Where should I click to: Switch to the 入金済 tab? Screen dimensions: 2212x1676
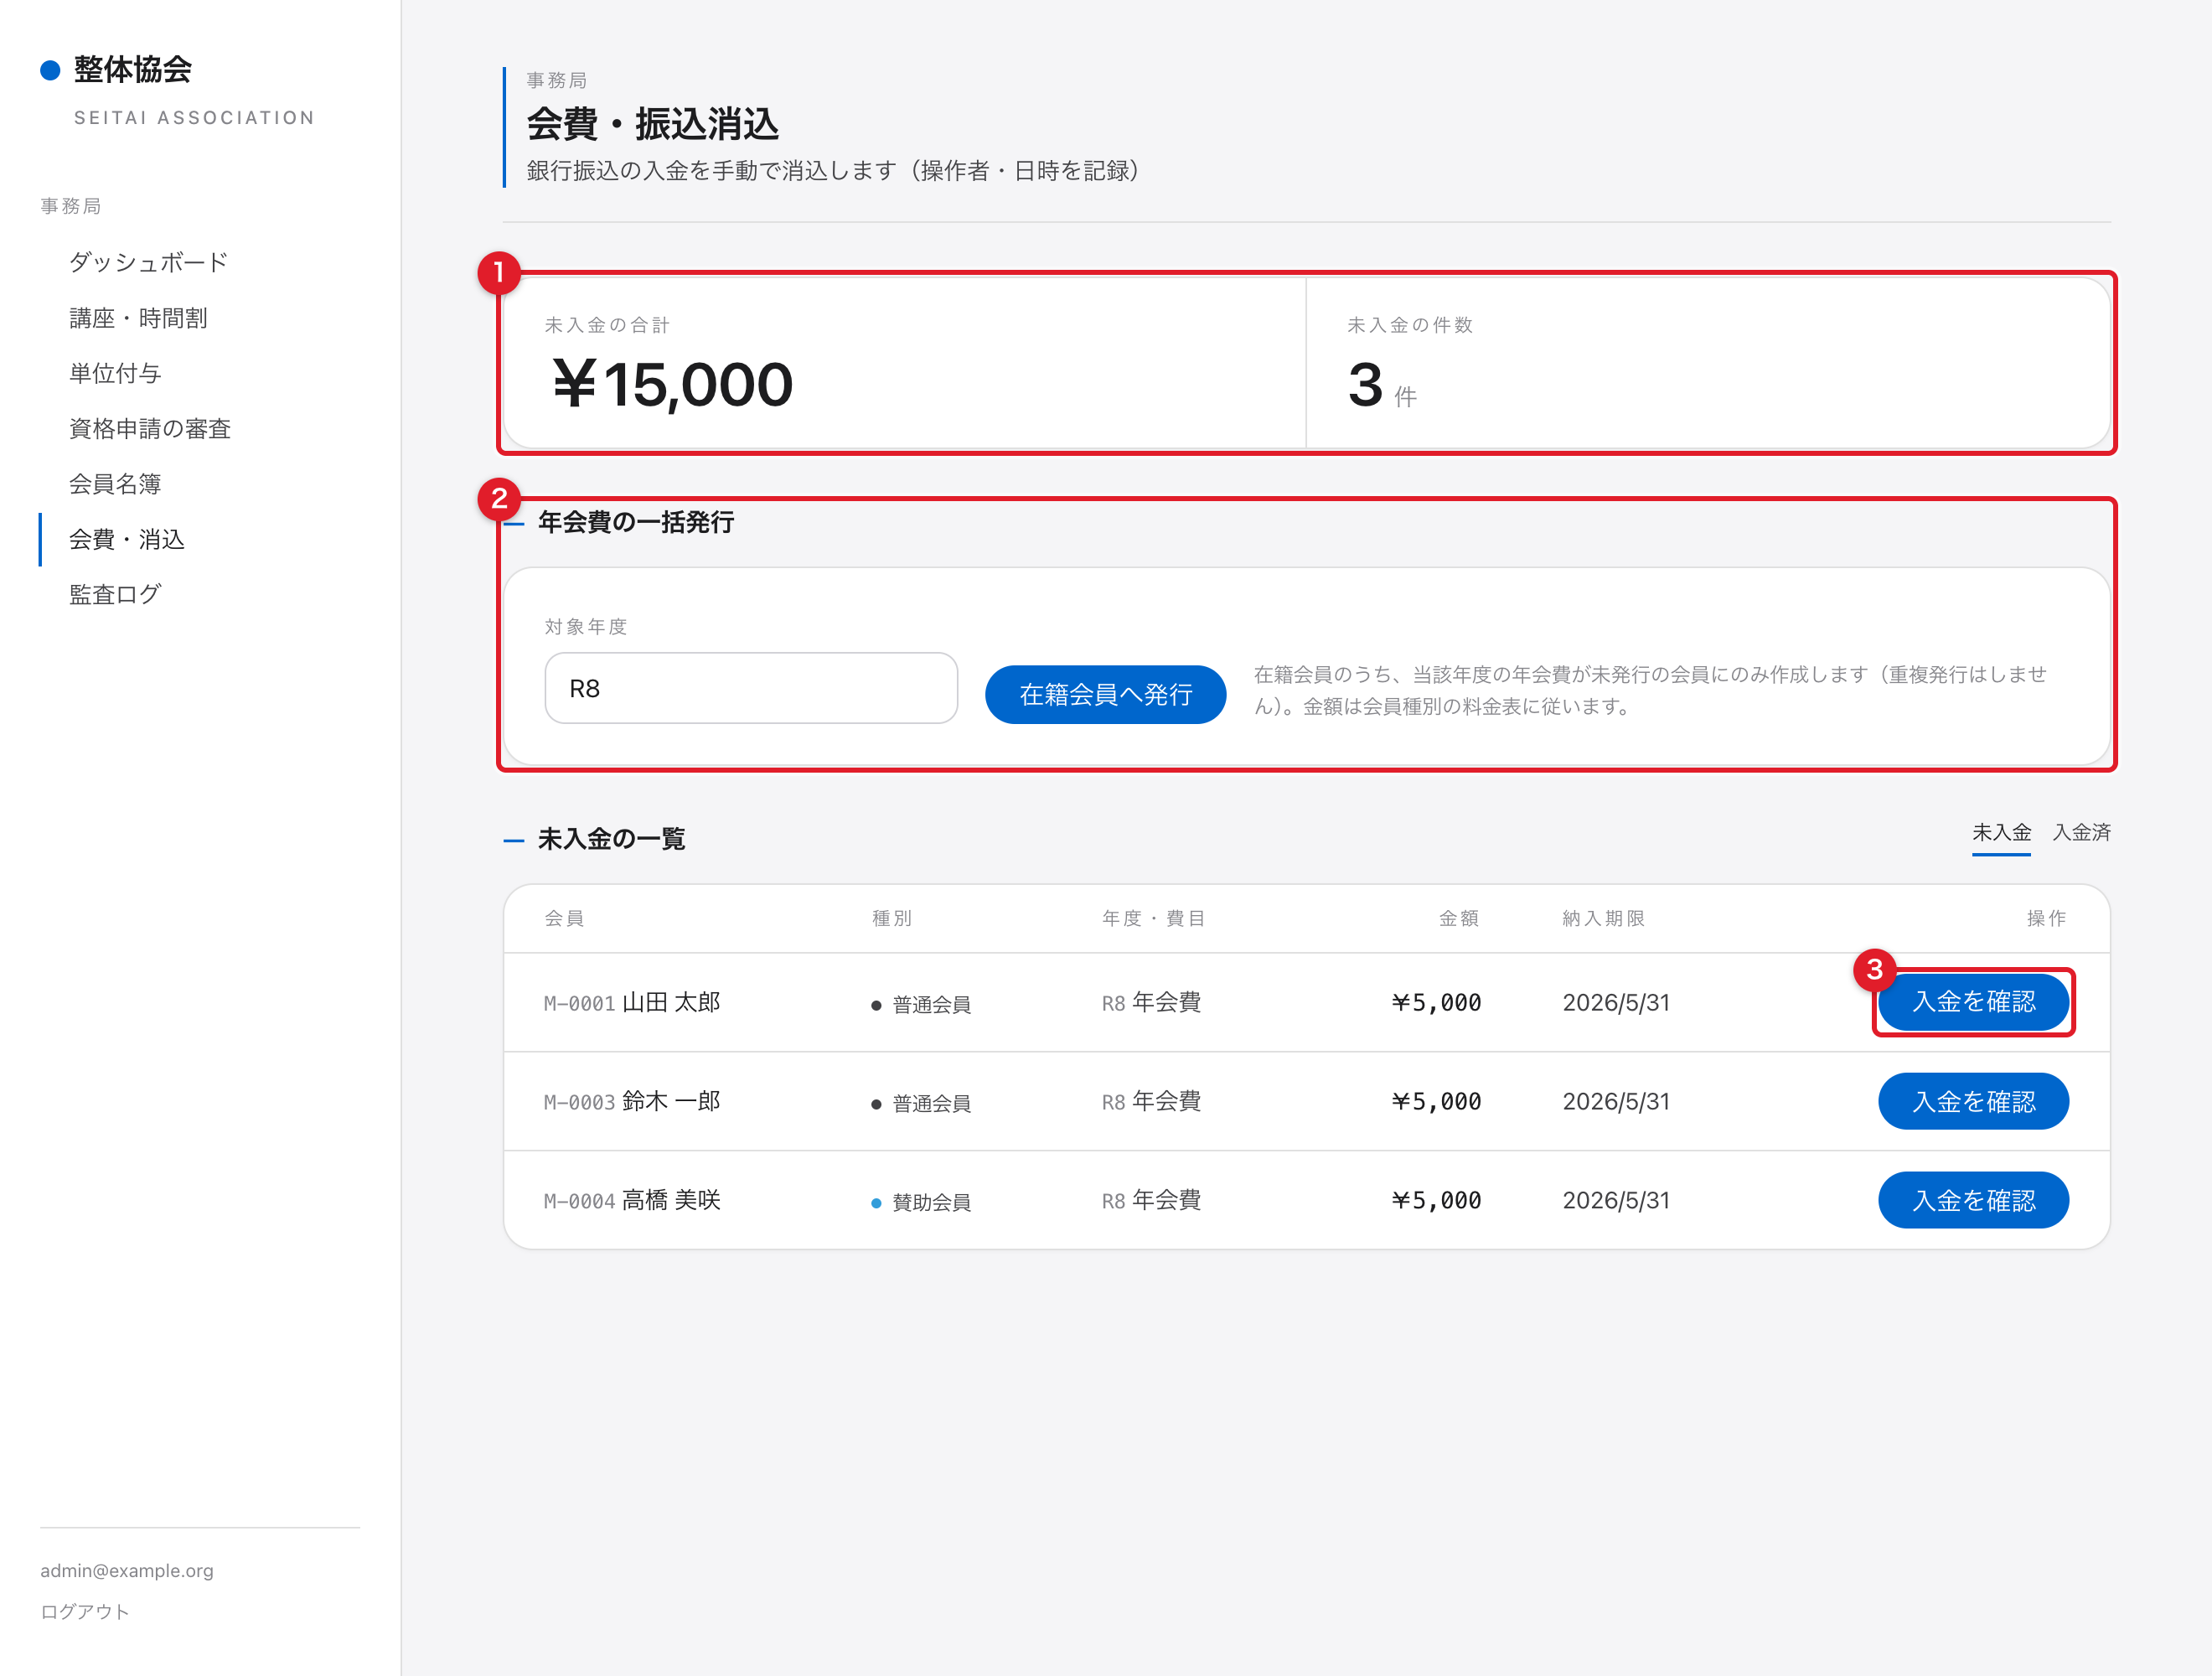pyautogui.click(x=2081, y=832)
